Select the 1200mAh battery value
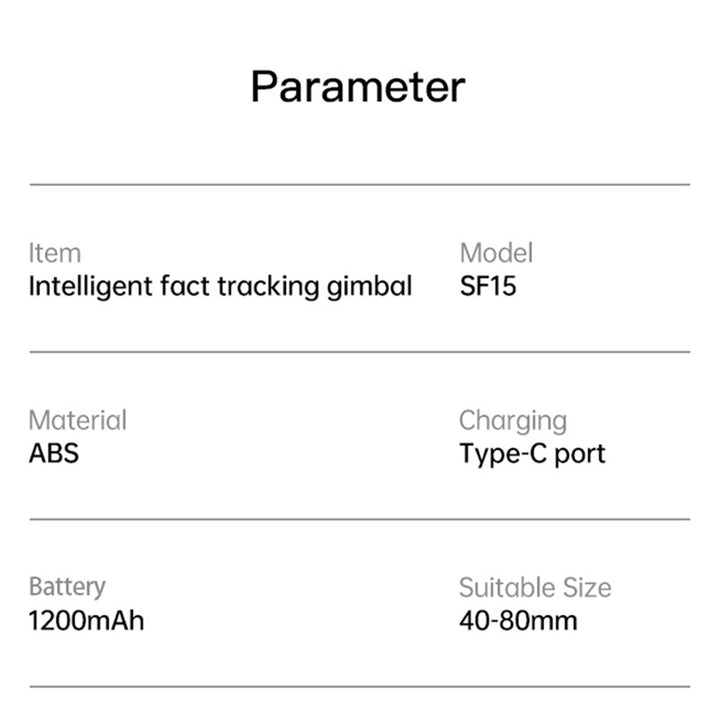This screenshot has width=720, height=720. pos(86,620)
